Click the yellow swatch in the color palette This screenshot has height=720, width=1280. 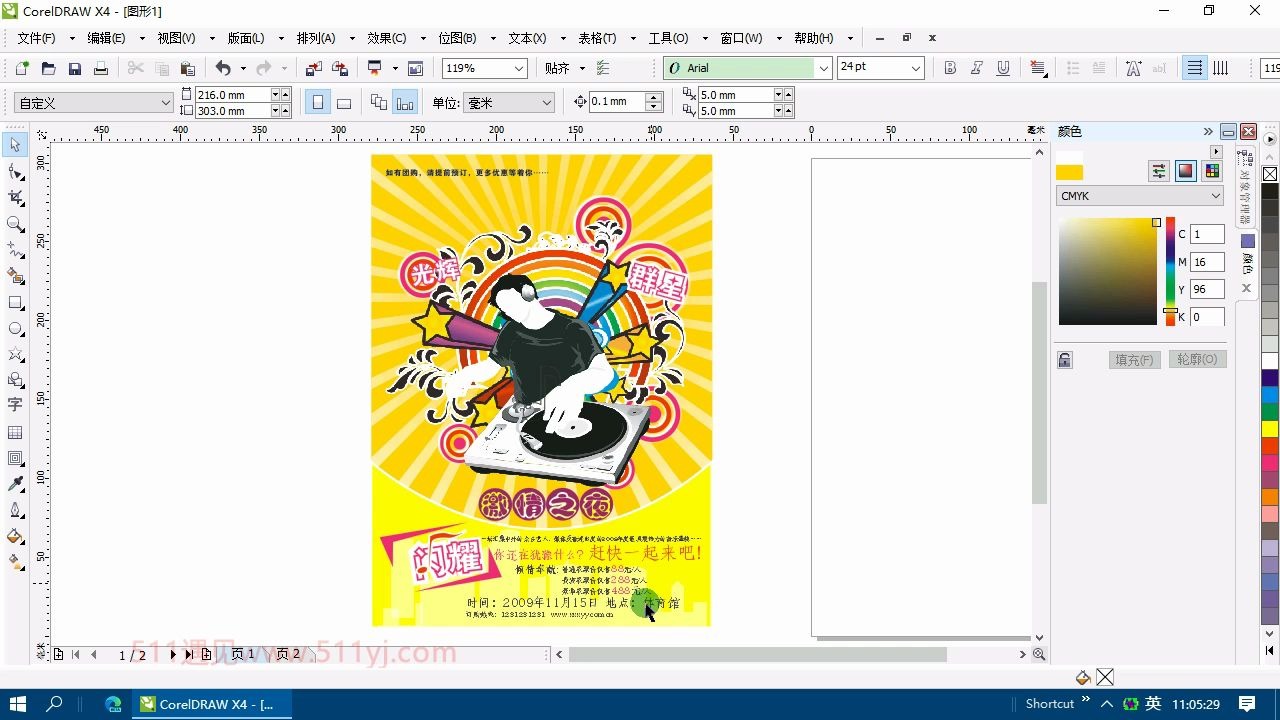pyautogui.click(x=1270, y=428)
